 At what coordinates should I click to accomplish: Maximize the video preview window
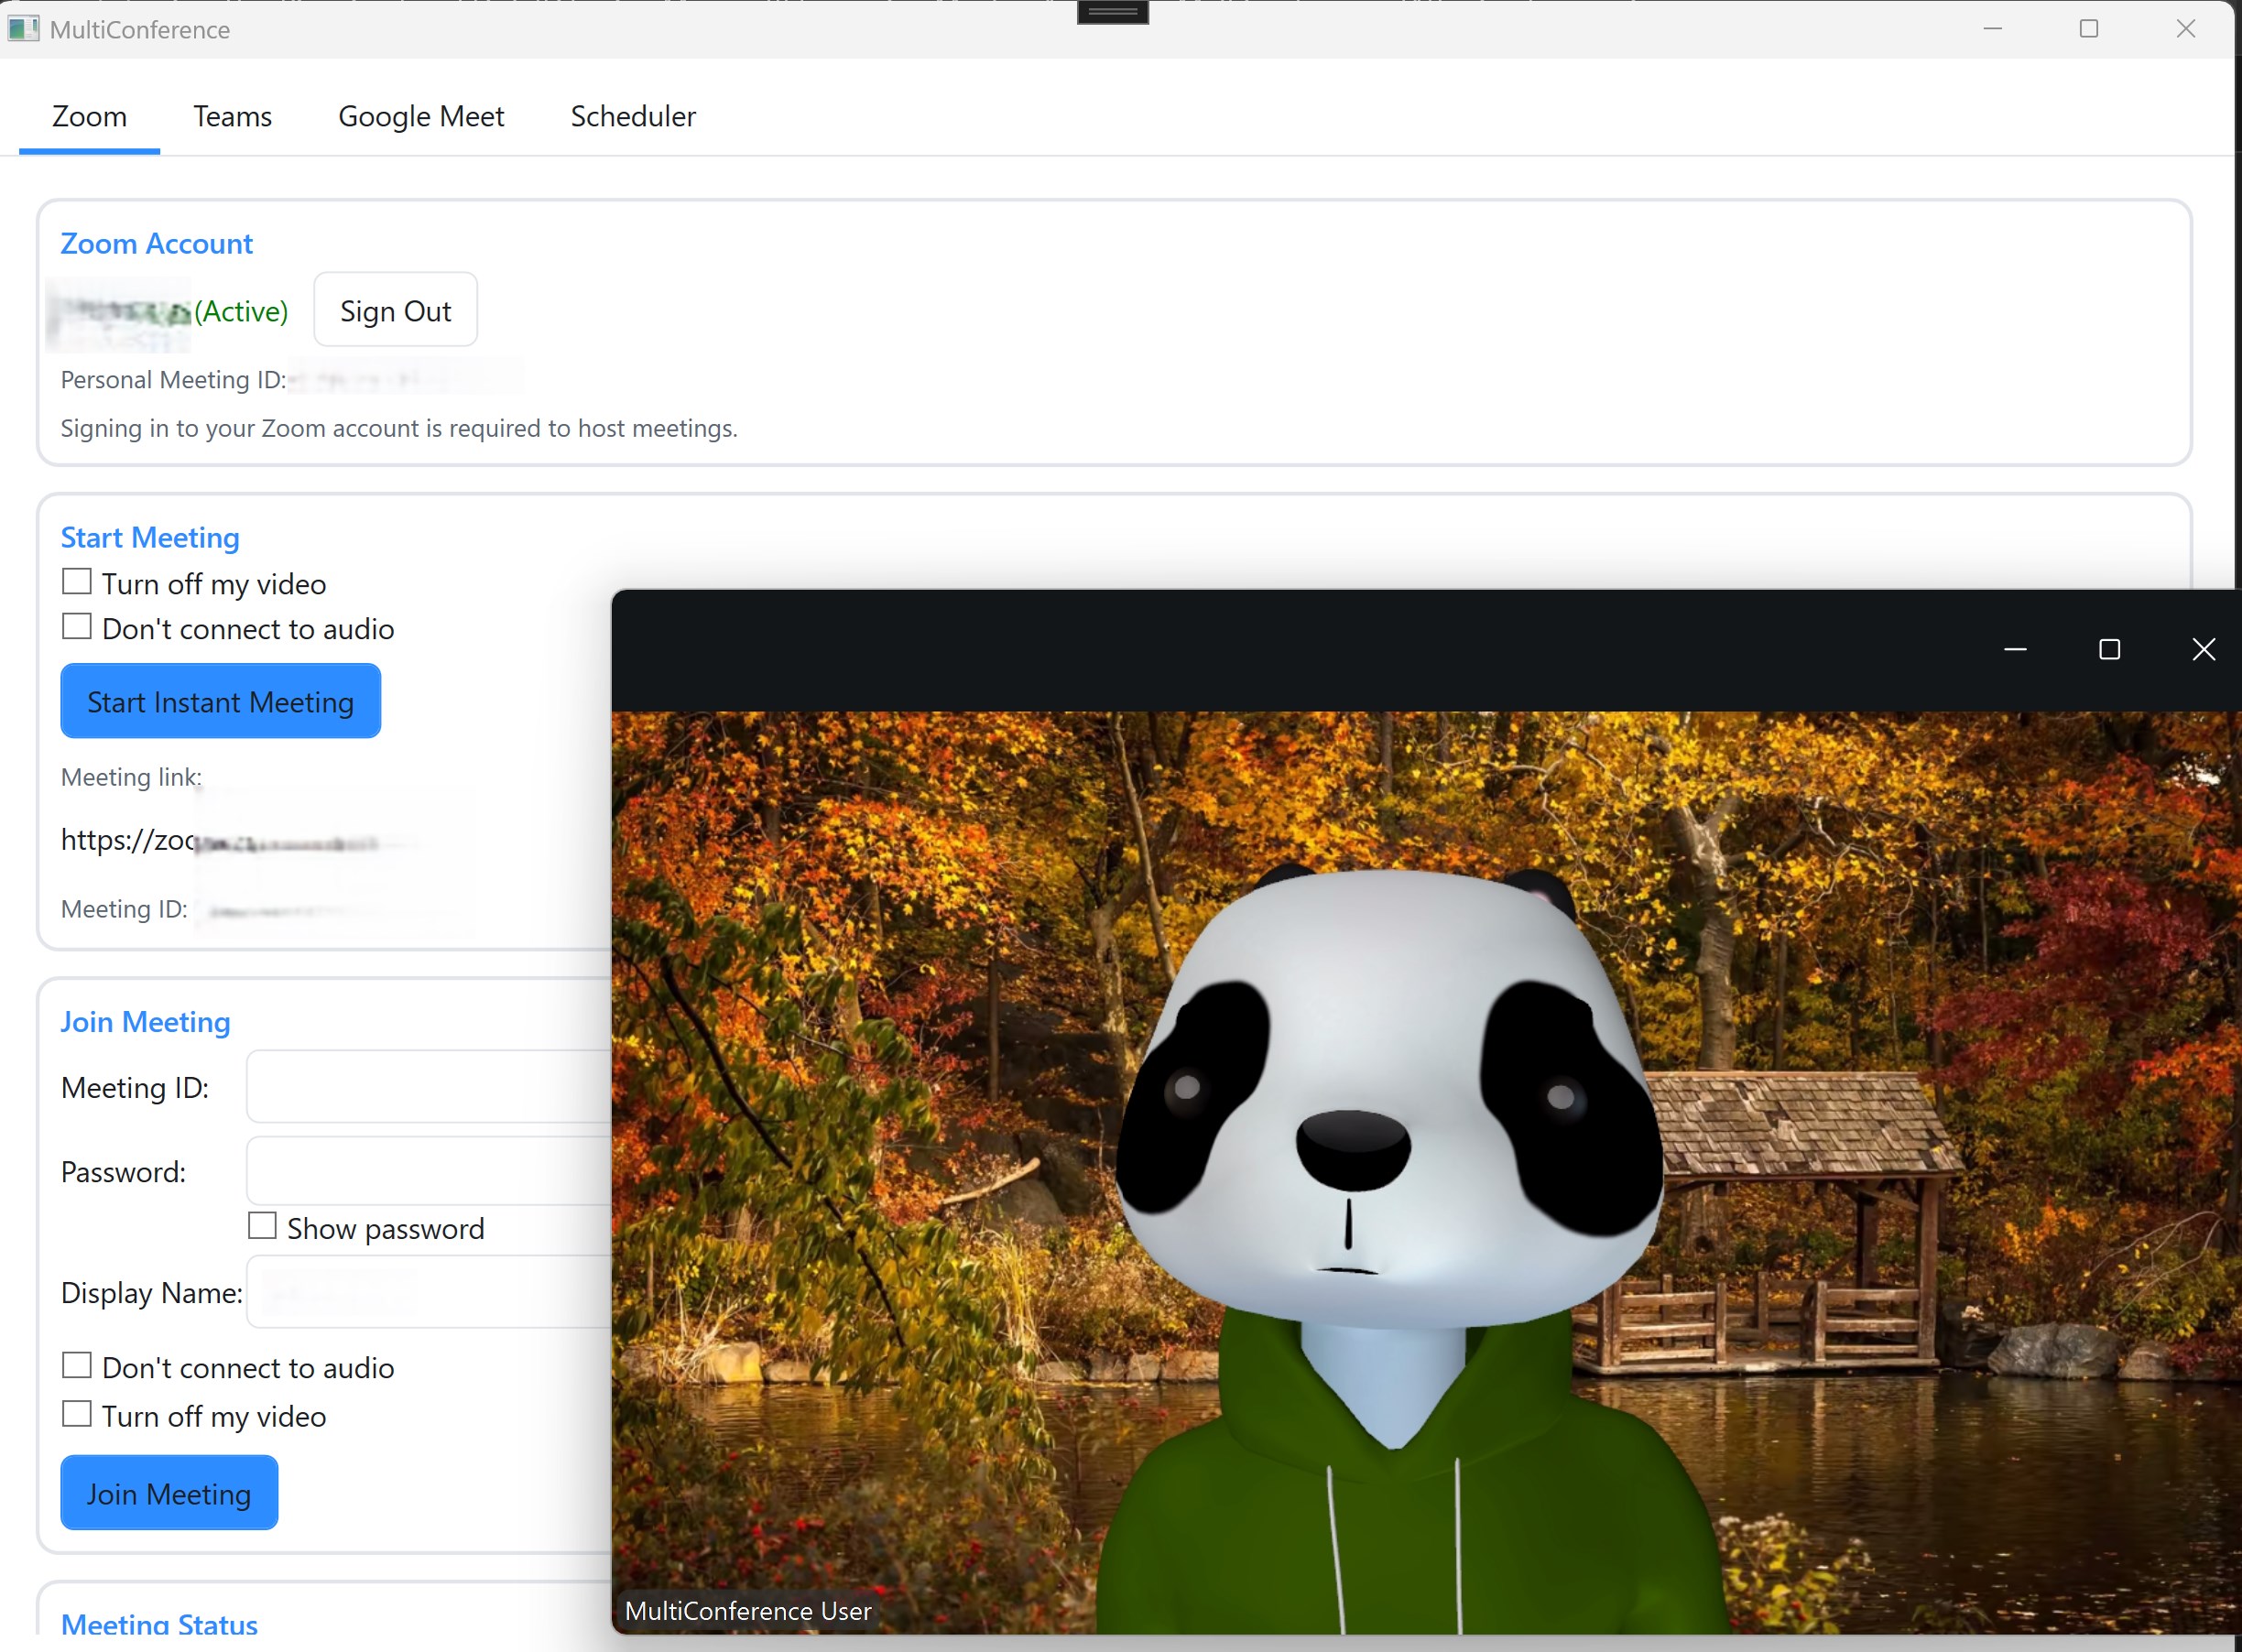(2109, 650)
